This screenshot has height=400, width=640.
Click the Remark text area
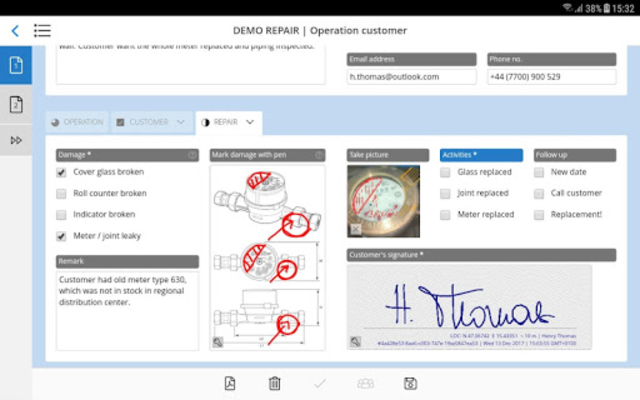point(127,311)
